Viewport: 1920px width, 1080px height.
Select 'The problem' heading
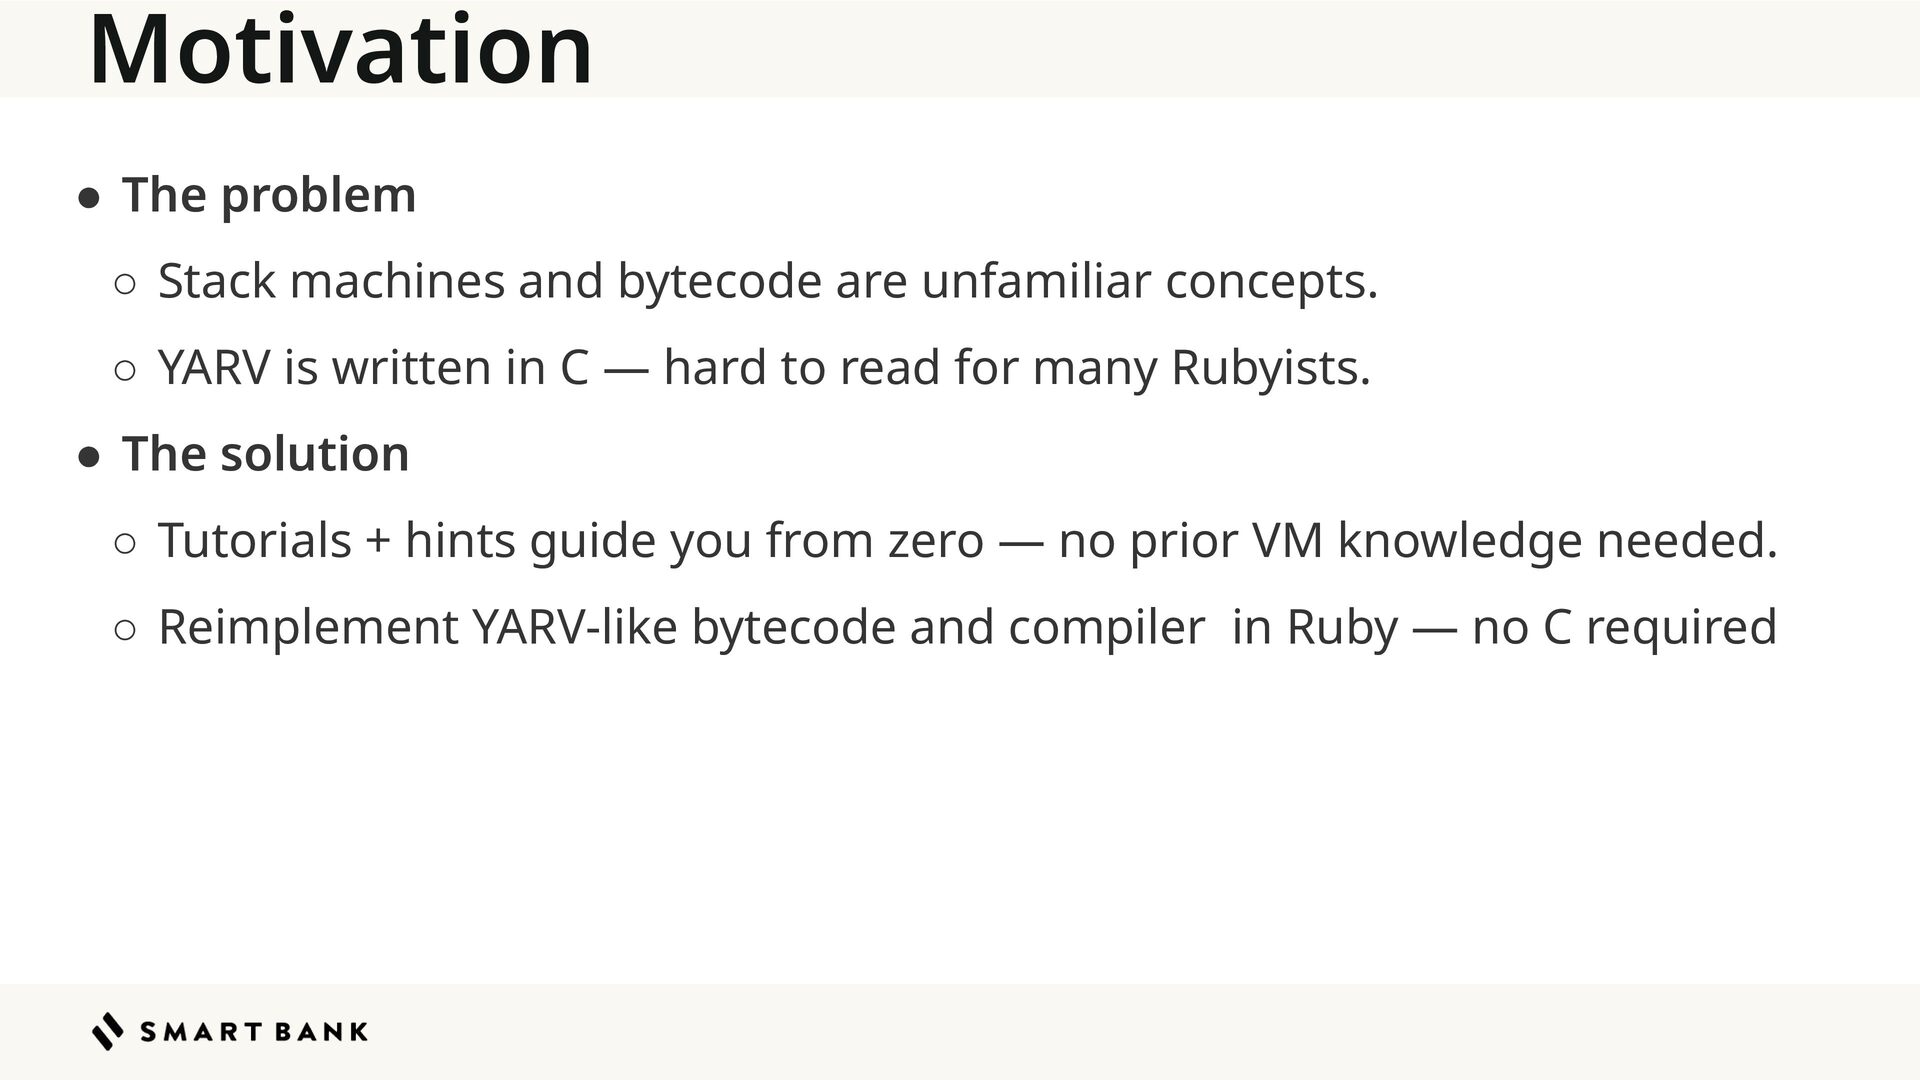click(269, 194)
